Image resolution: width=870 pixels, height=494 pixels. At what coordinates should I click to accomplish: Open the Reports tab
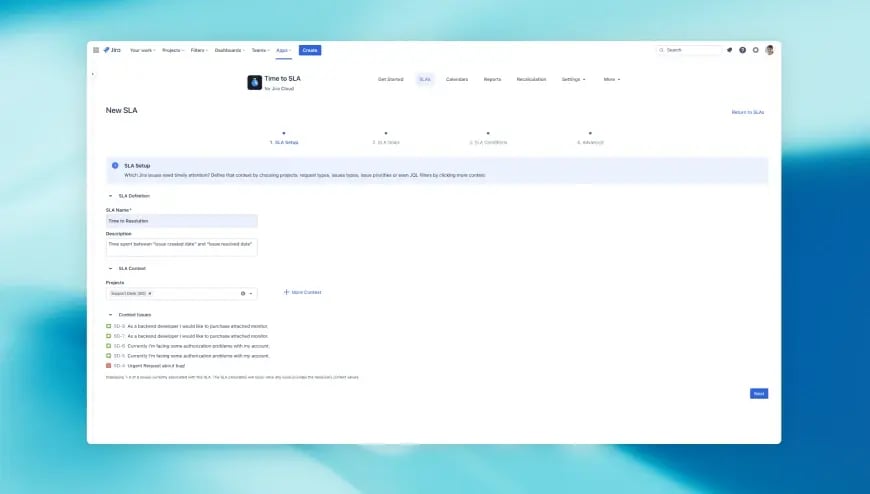pos(492,79)
